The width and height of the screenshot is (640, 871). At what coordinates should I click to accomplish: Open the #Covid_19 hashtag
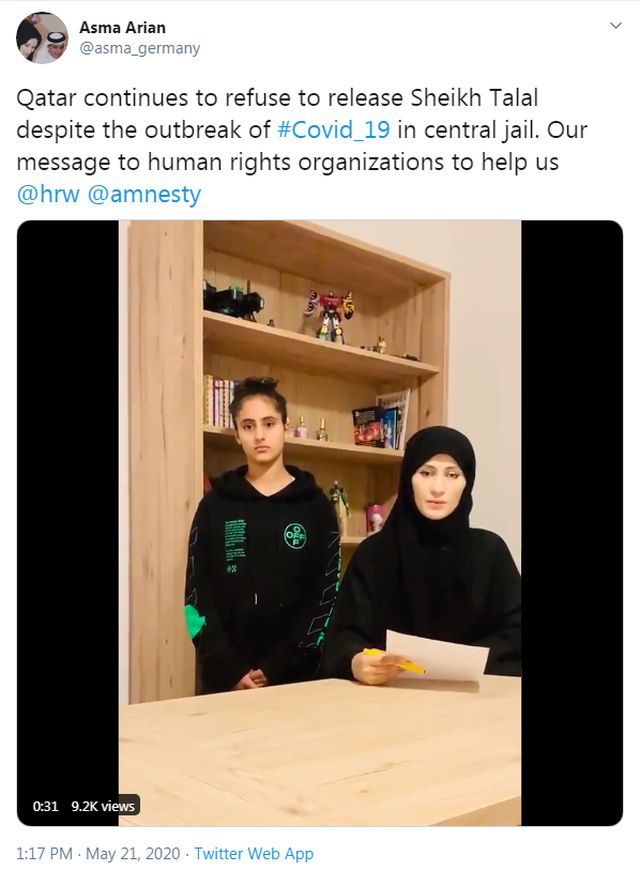point(333,130)
